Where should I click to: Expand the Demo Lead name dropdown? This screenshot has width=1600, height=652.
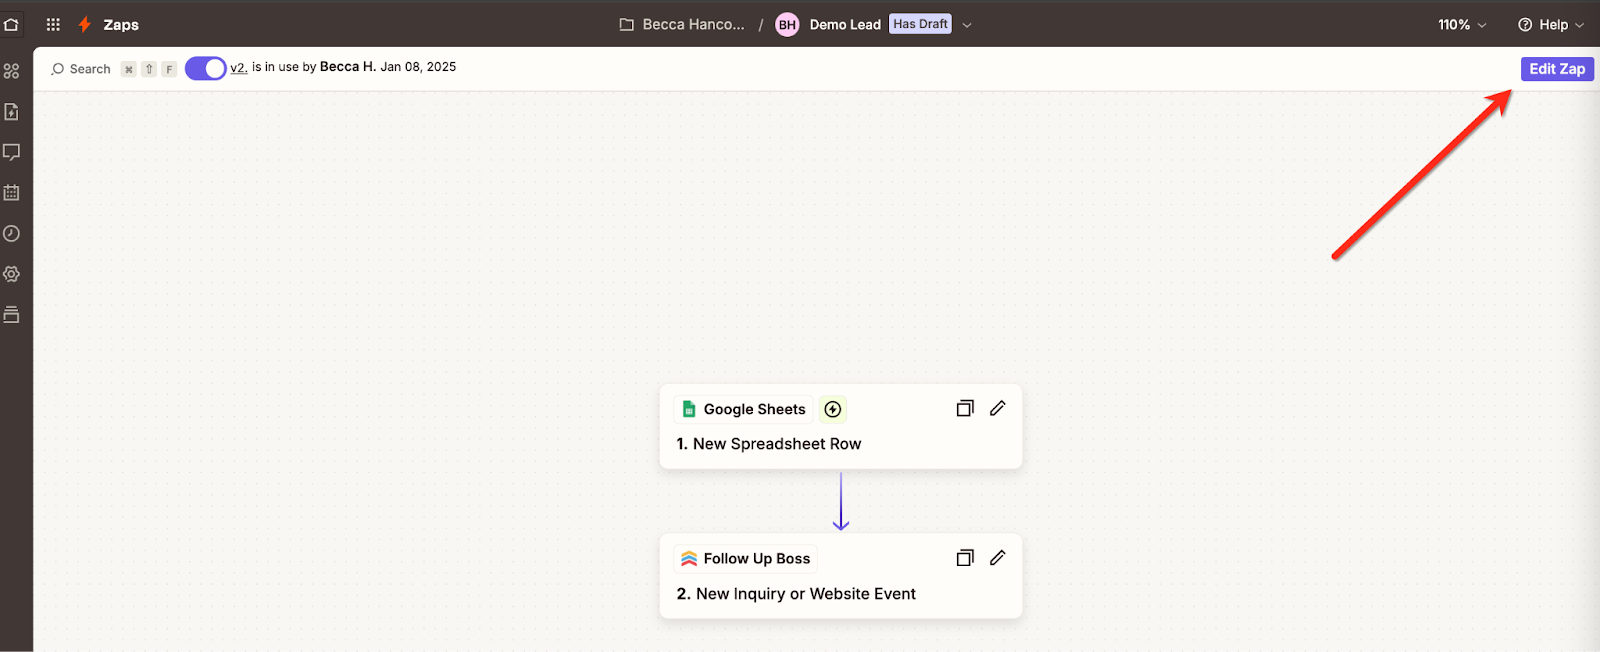(x=967, y=25)
